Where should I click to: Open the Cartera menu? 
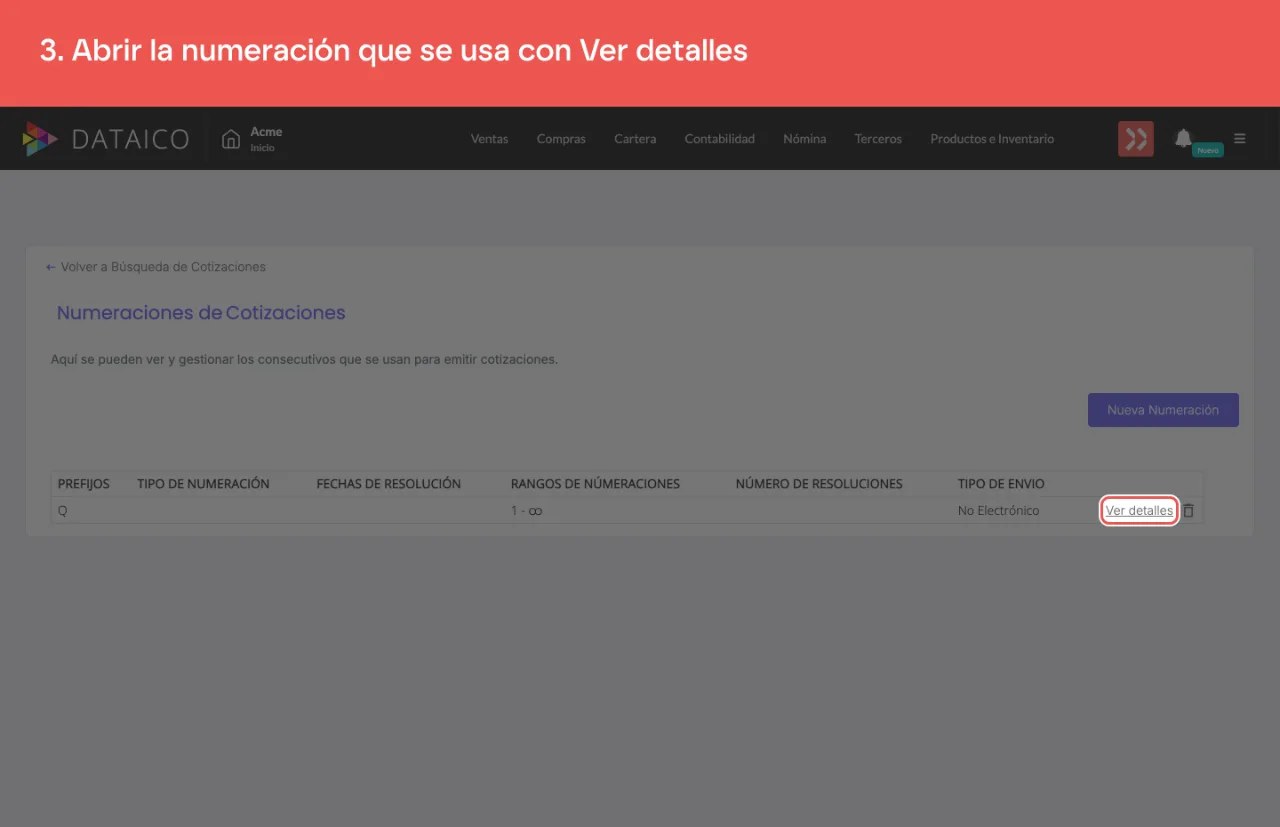pos(635,139)
